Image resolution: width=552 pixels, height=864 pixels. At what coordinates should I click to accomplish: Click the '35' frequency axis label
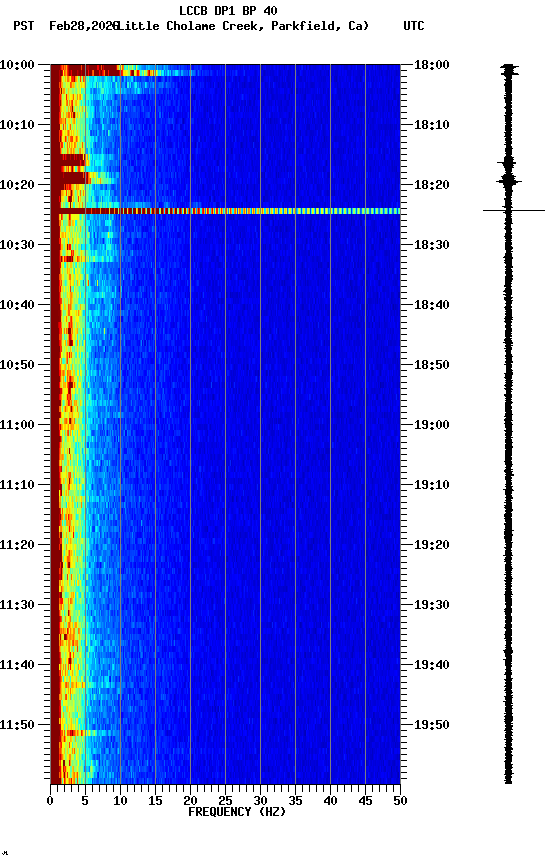pyautogui.click(x=295, y=801)
